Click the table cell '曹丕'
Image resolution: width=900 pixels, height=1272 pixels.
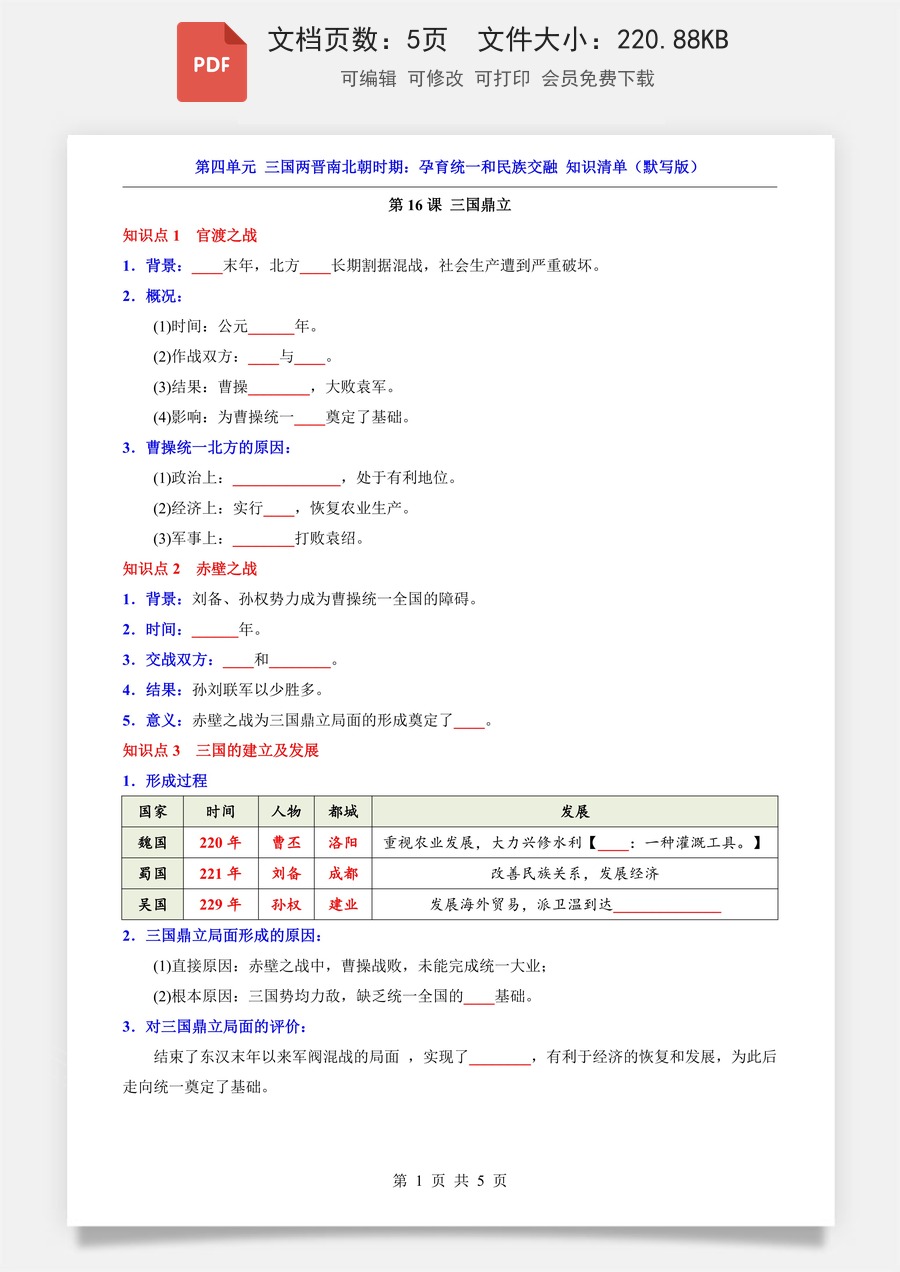[x=287, y=843]
